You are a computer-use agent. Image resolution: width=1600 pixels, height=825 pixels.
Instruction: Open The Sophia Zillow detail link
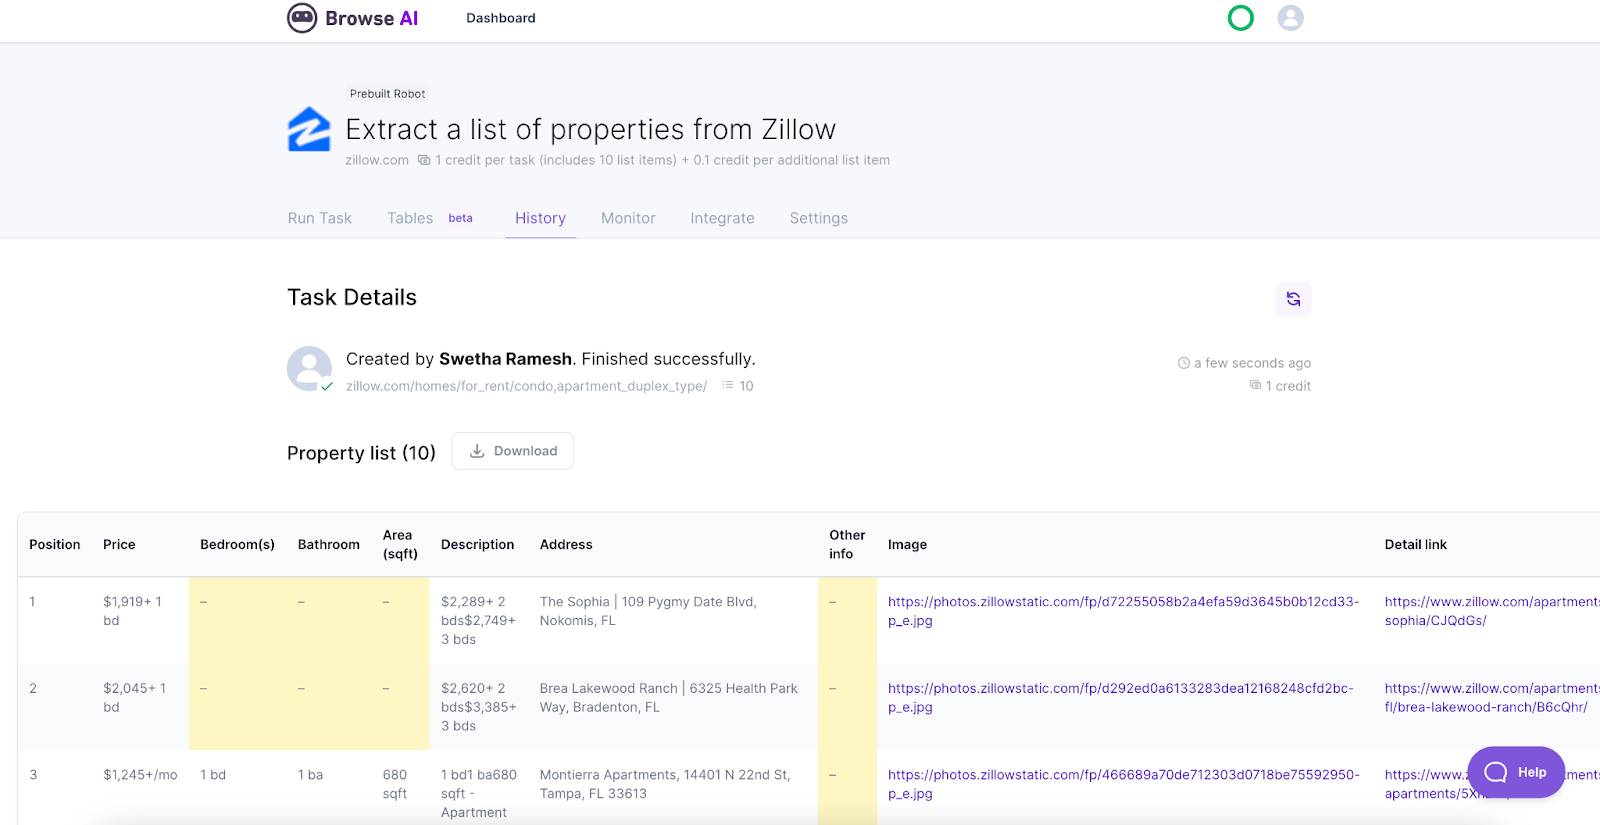(1492, 611)
